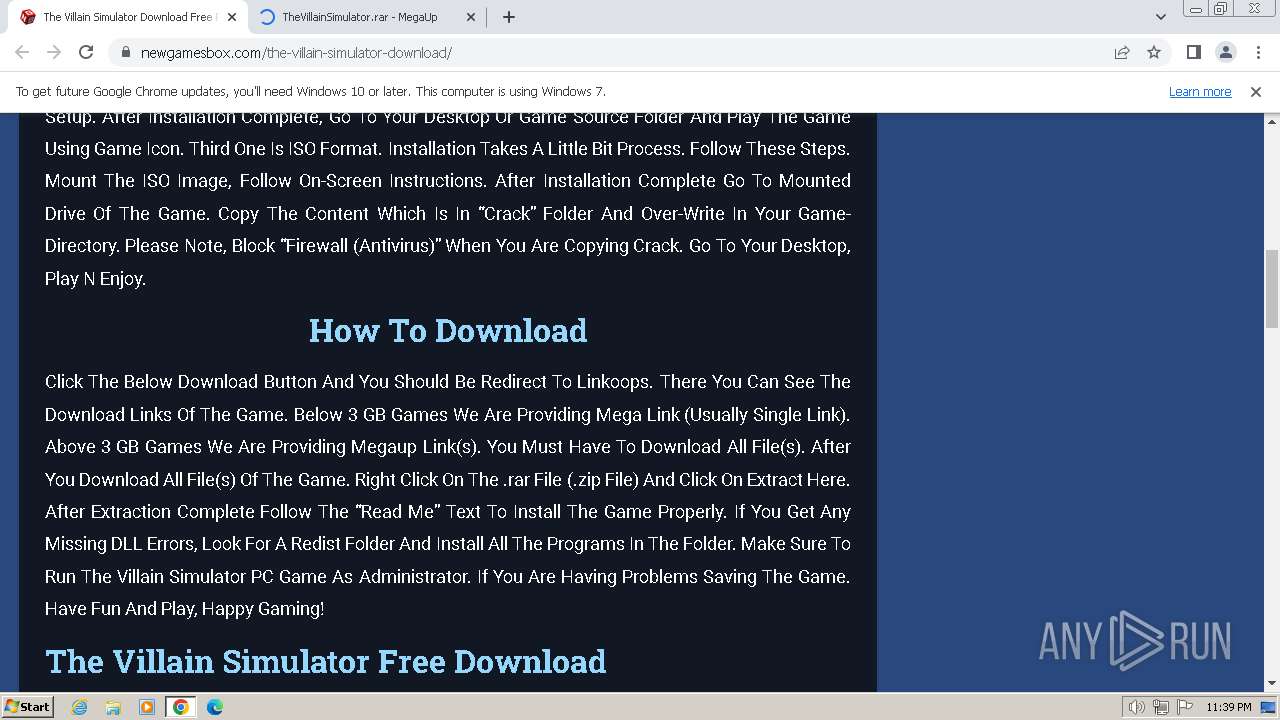This screenshot has width=1280, height=720.
Task: Open File Explorer from taskbar
Action: pos(113,707)
